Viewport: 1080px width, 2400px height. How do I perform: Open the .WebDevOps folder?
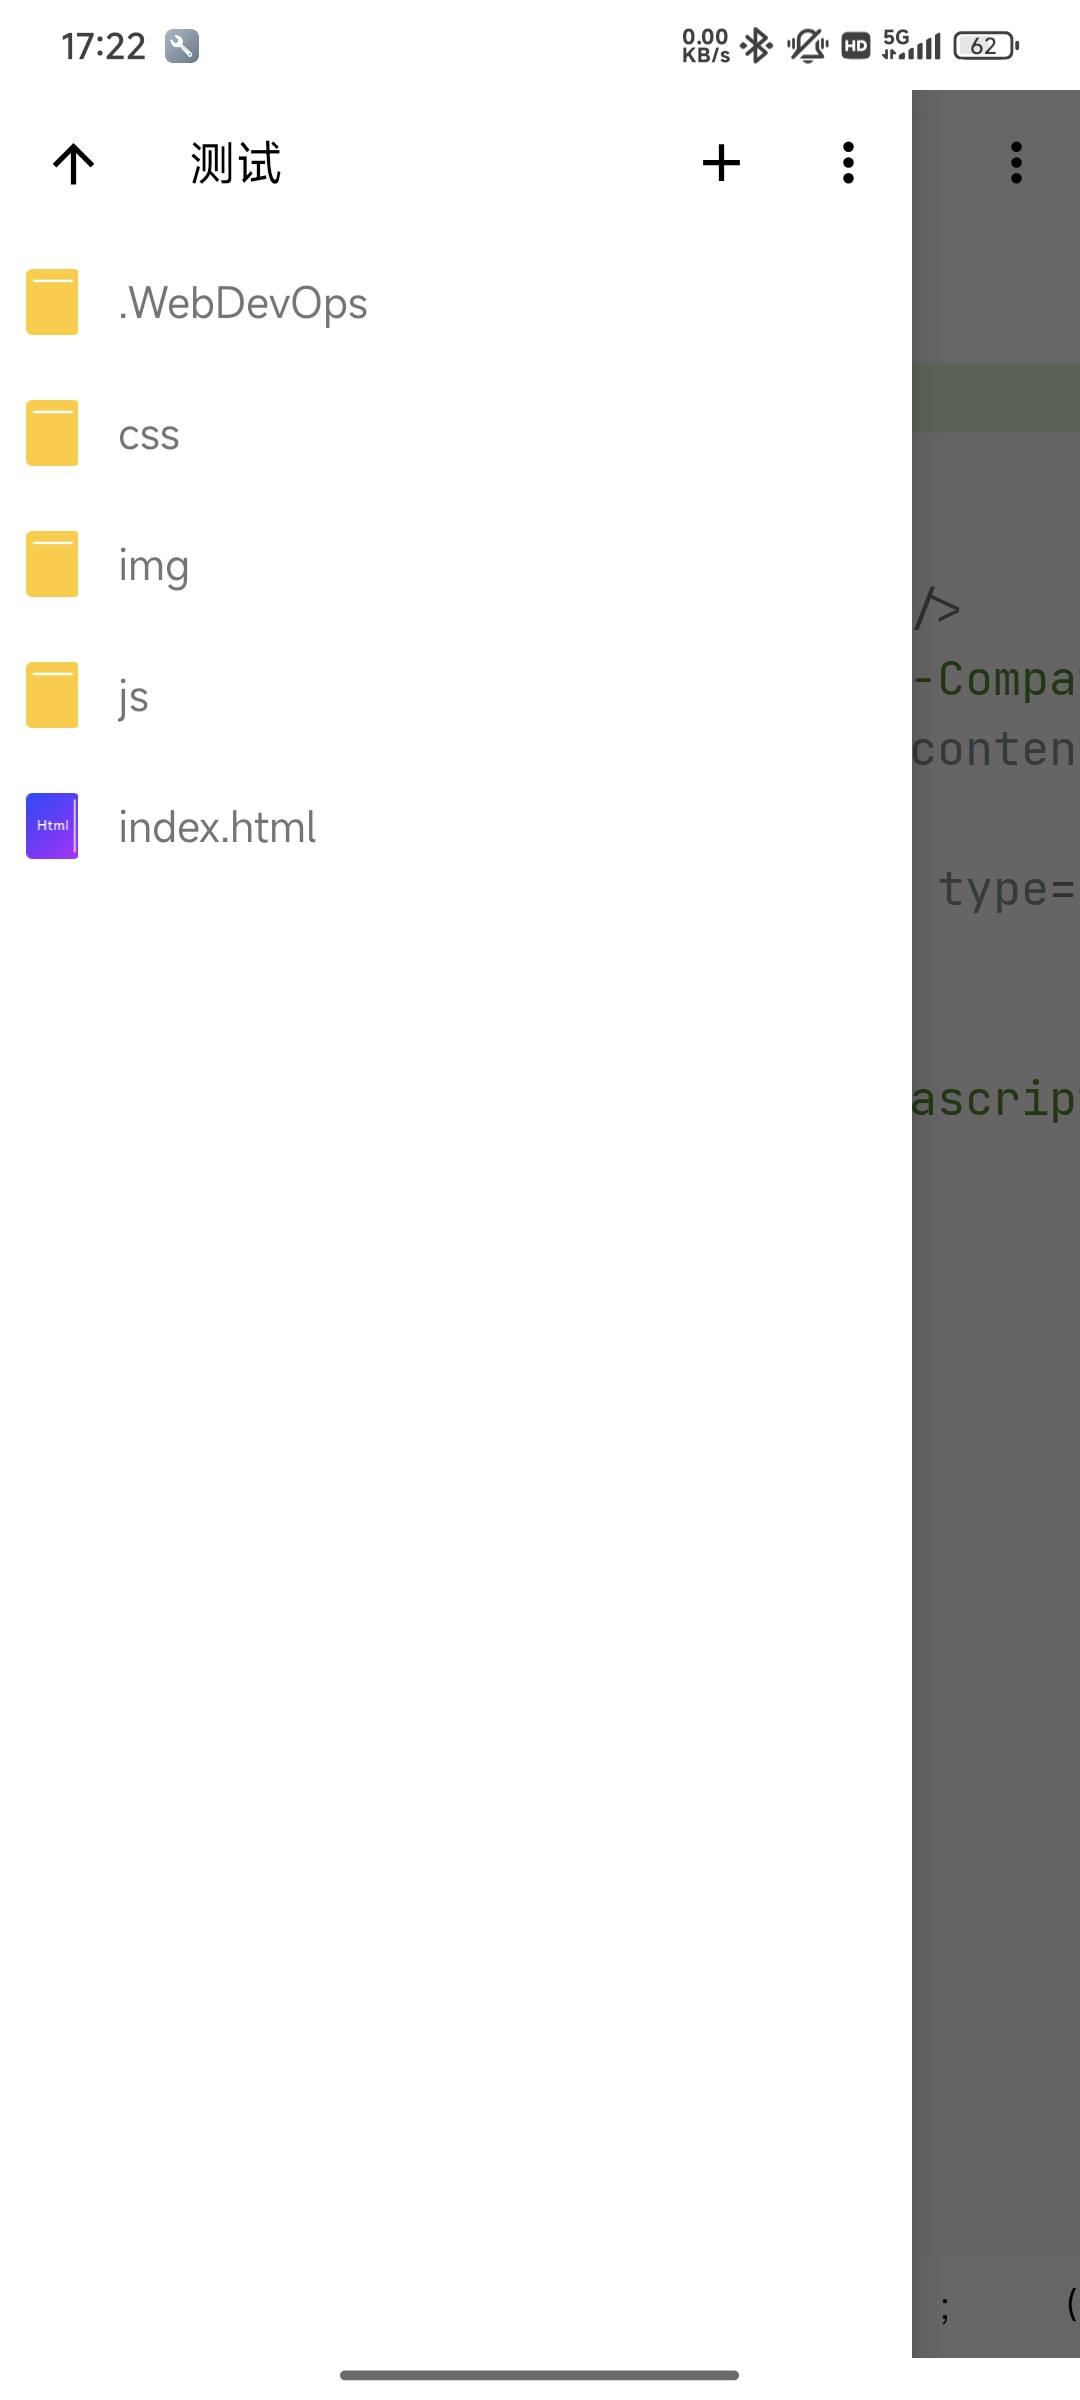click(243, 303)
